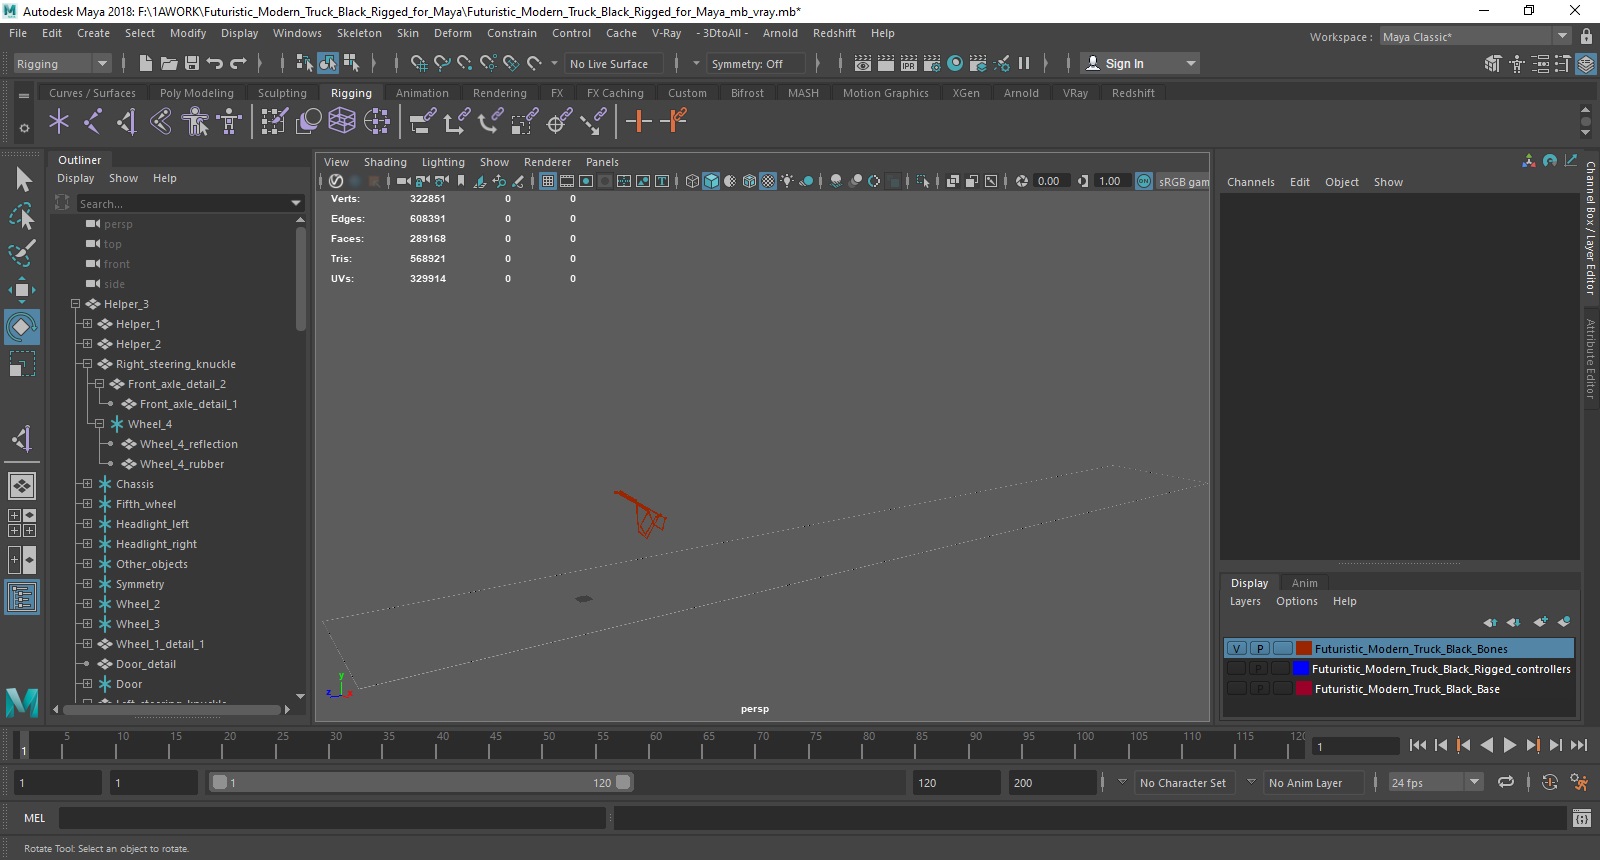1600x860 pixels.
Task: Click the Play Backwards button
Action: tap(1486, 745)
